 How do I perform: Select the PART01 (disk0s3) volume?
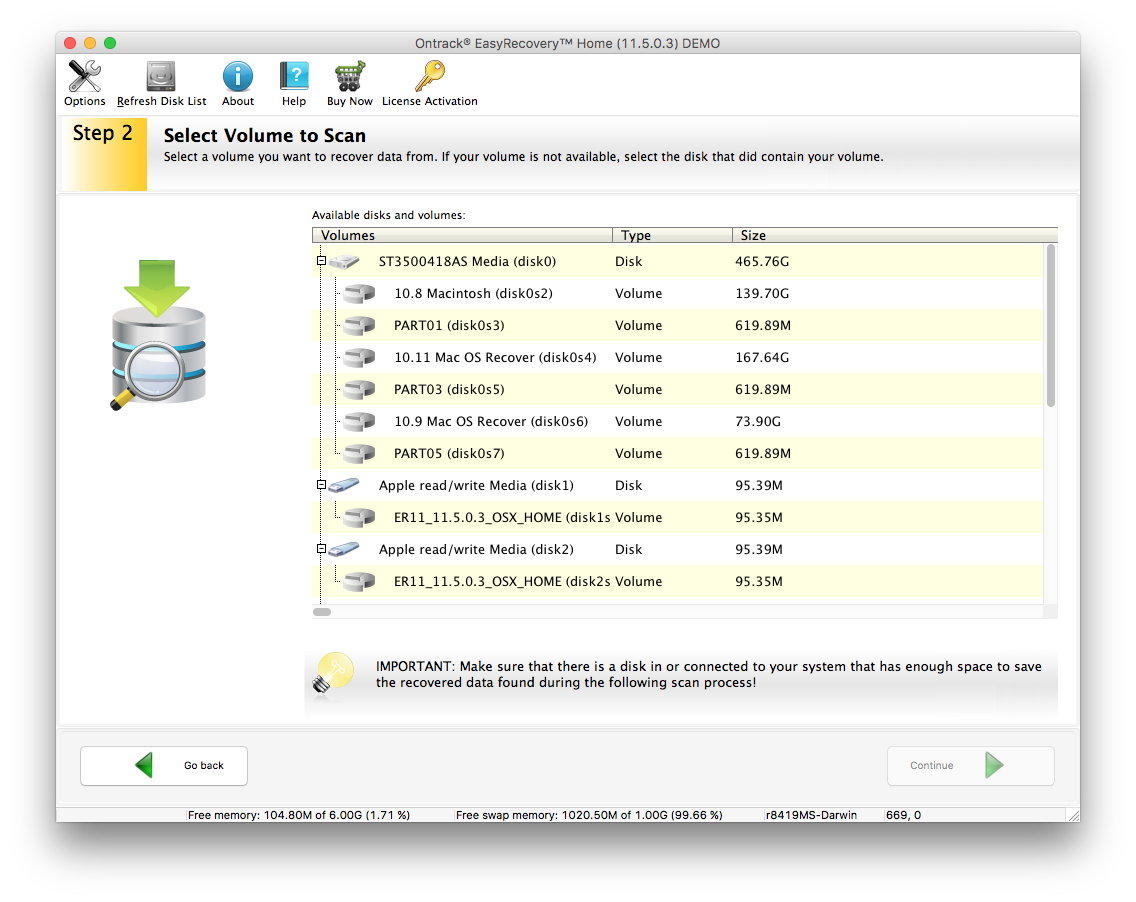coord(677,325)
